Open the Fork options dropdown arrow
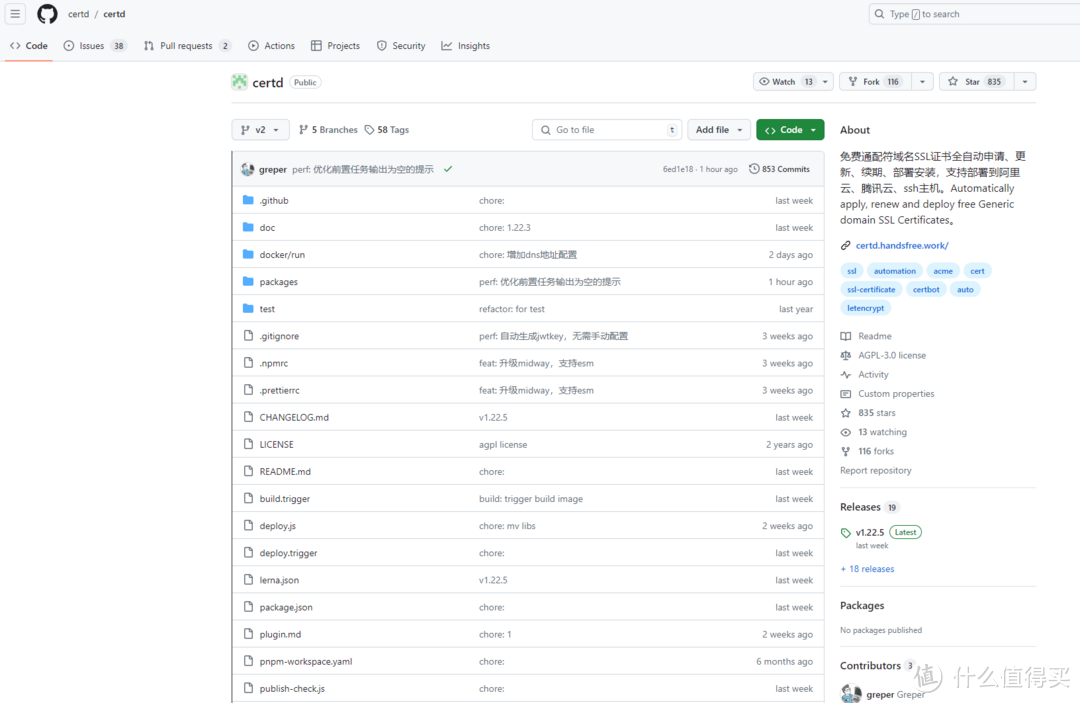The width and height of the screenshot is (1080, 703). [921, 82]
